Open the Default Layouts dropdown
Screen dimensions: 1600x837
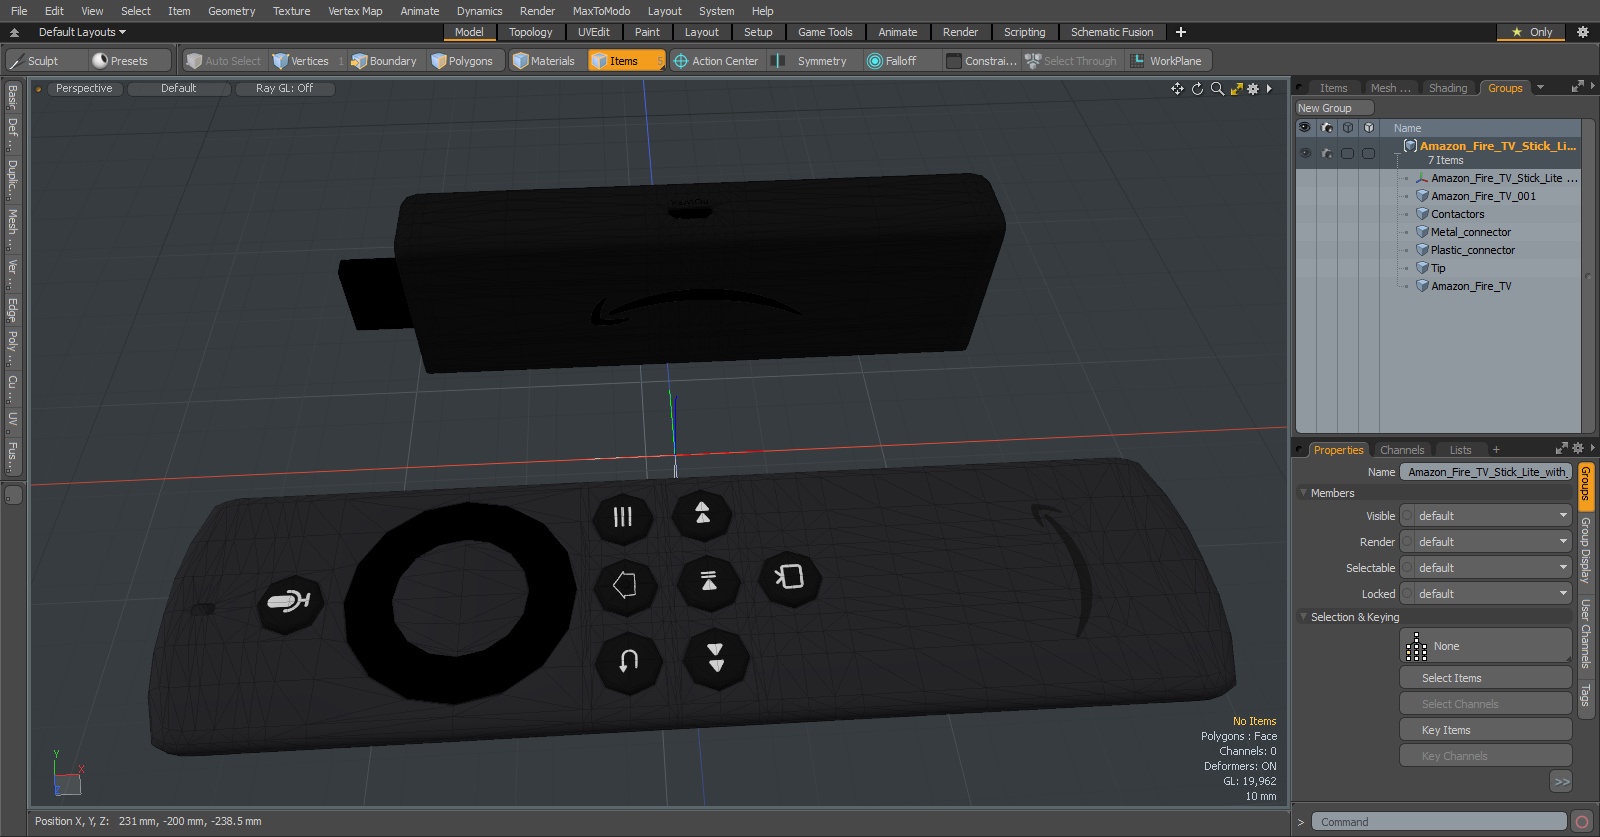coord(82,32)
